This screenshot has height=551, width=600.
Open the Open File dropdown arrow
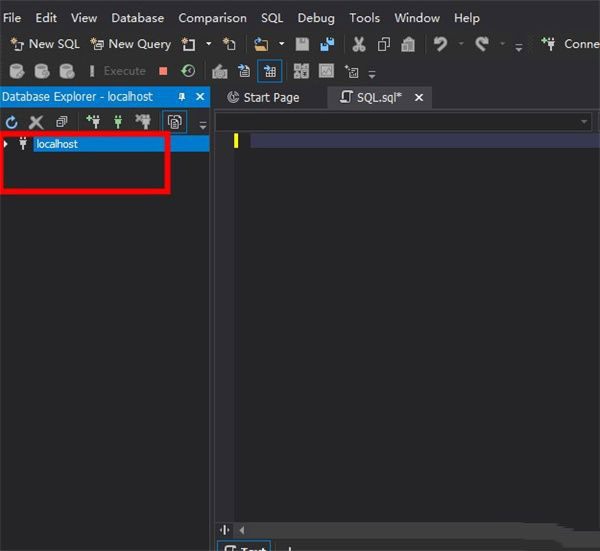coord(281,44)
